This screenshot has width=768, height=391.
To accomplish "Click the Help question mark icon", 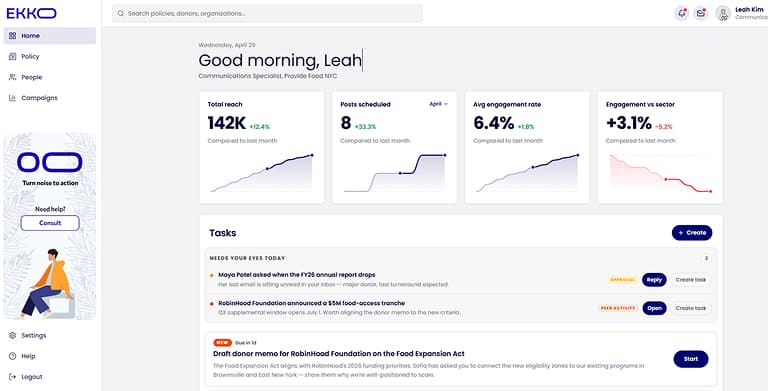I will (x=13, y=356).
